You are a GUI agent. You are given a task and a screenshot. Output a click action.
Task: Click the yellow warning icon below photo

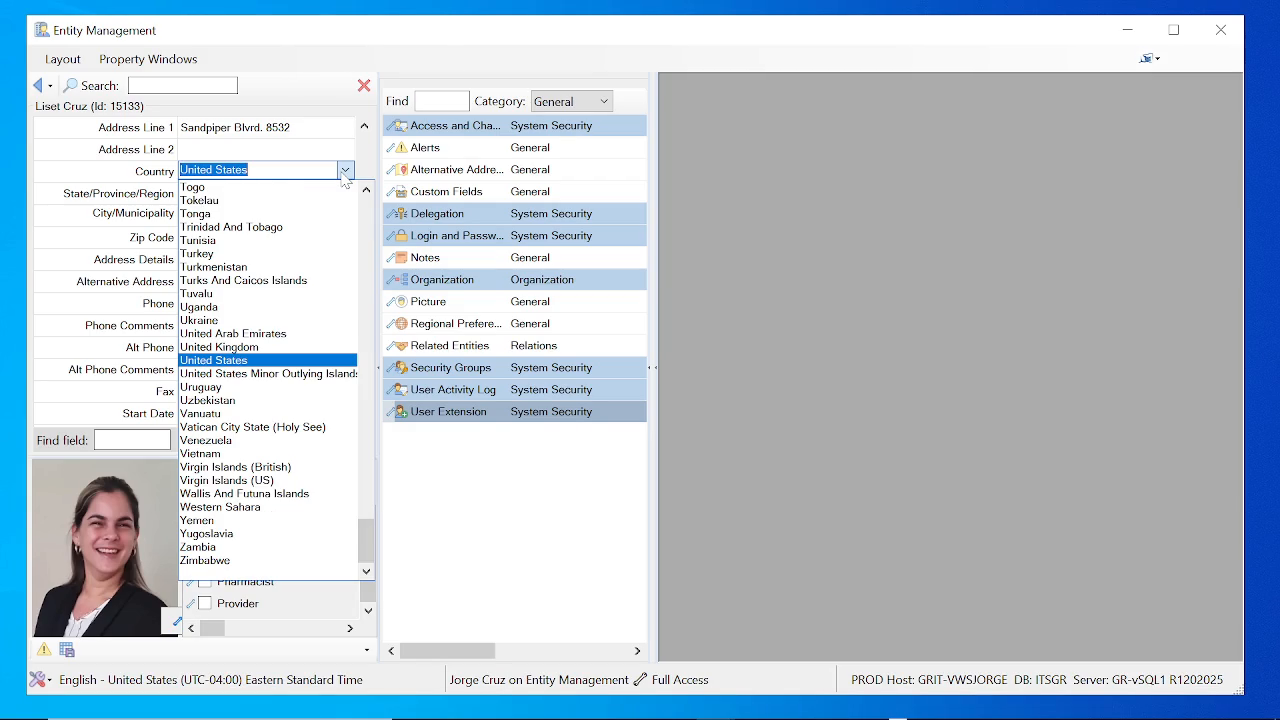click(44, 650)
